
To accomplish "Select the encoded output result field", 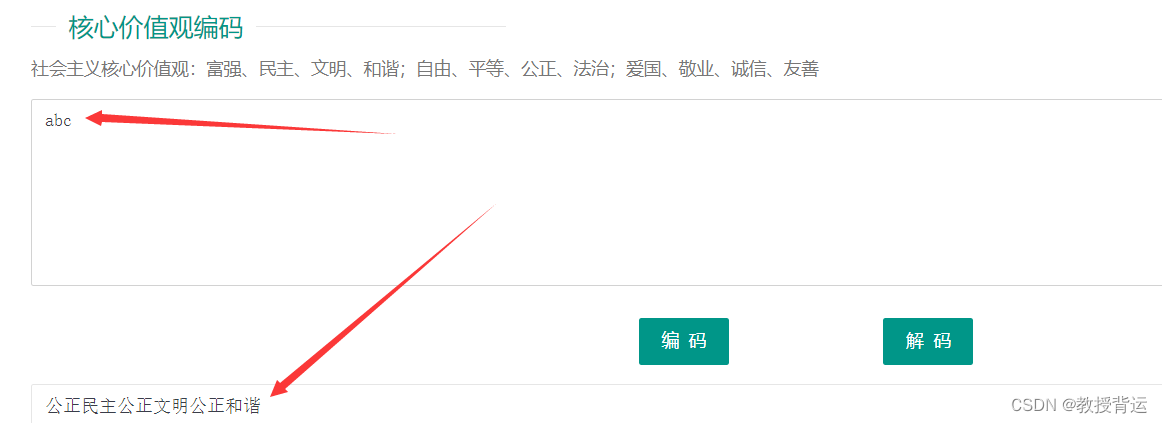I will (597, 404).
